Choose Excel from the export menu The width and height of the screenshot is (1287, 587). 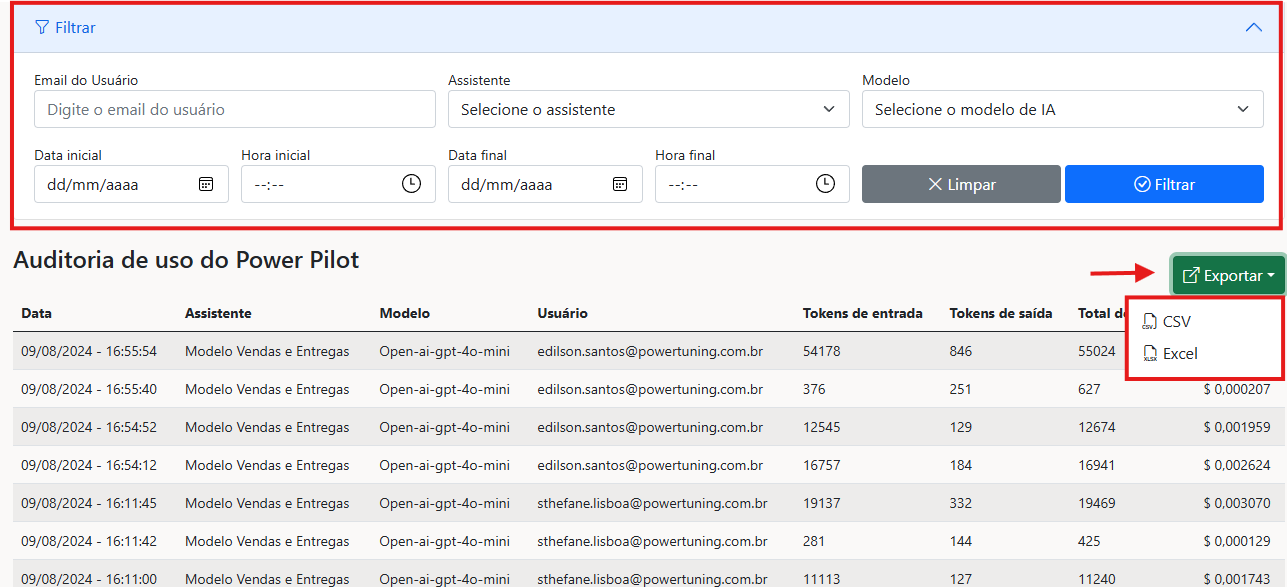click(1180, 354)
